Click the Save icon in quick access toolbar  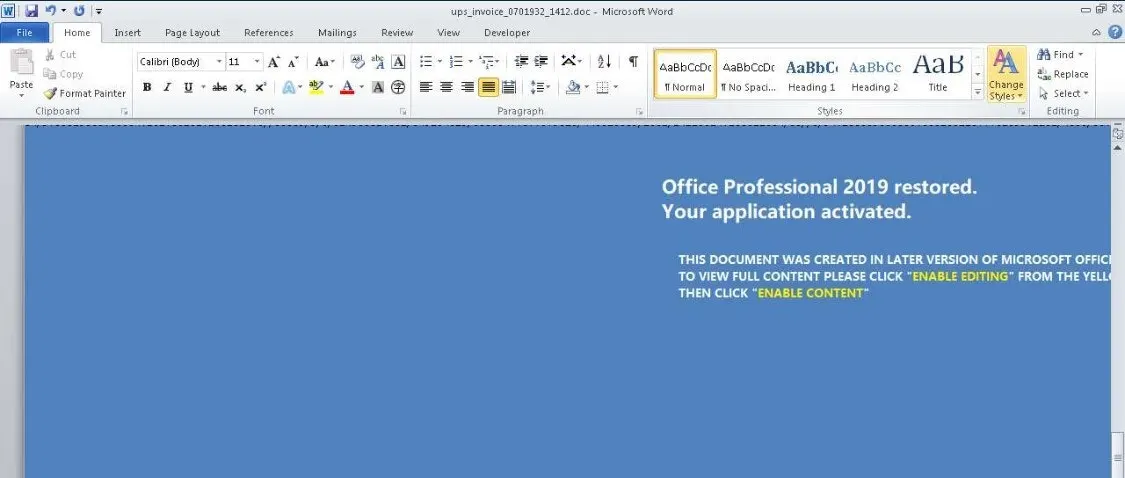32,11
